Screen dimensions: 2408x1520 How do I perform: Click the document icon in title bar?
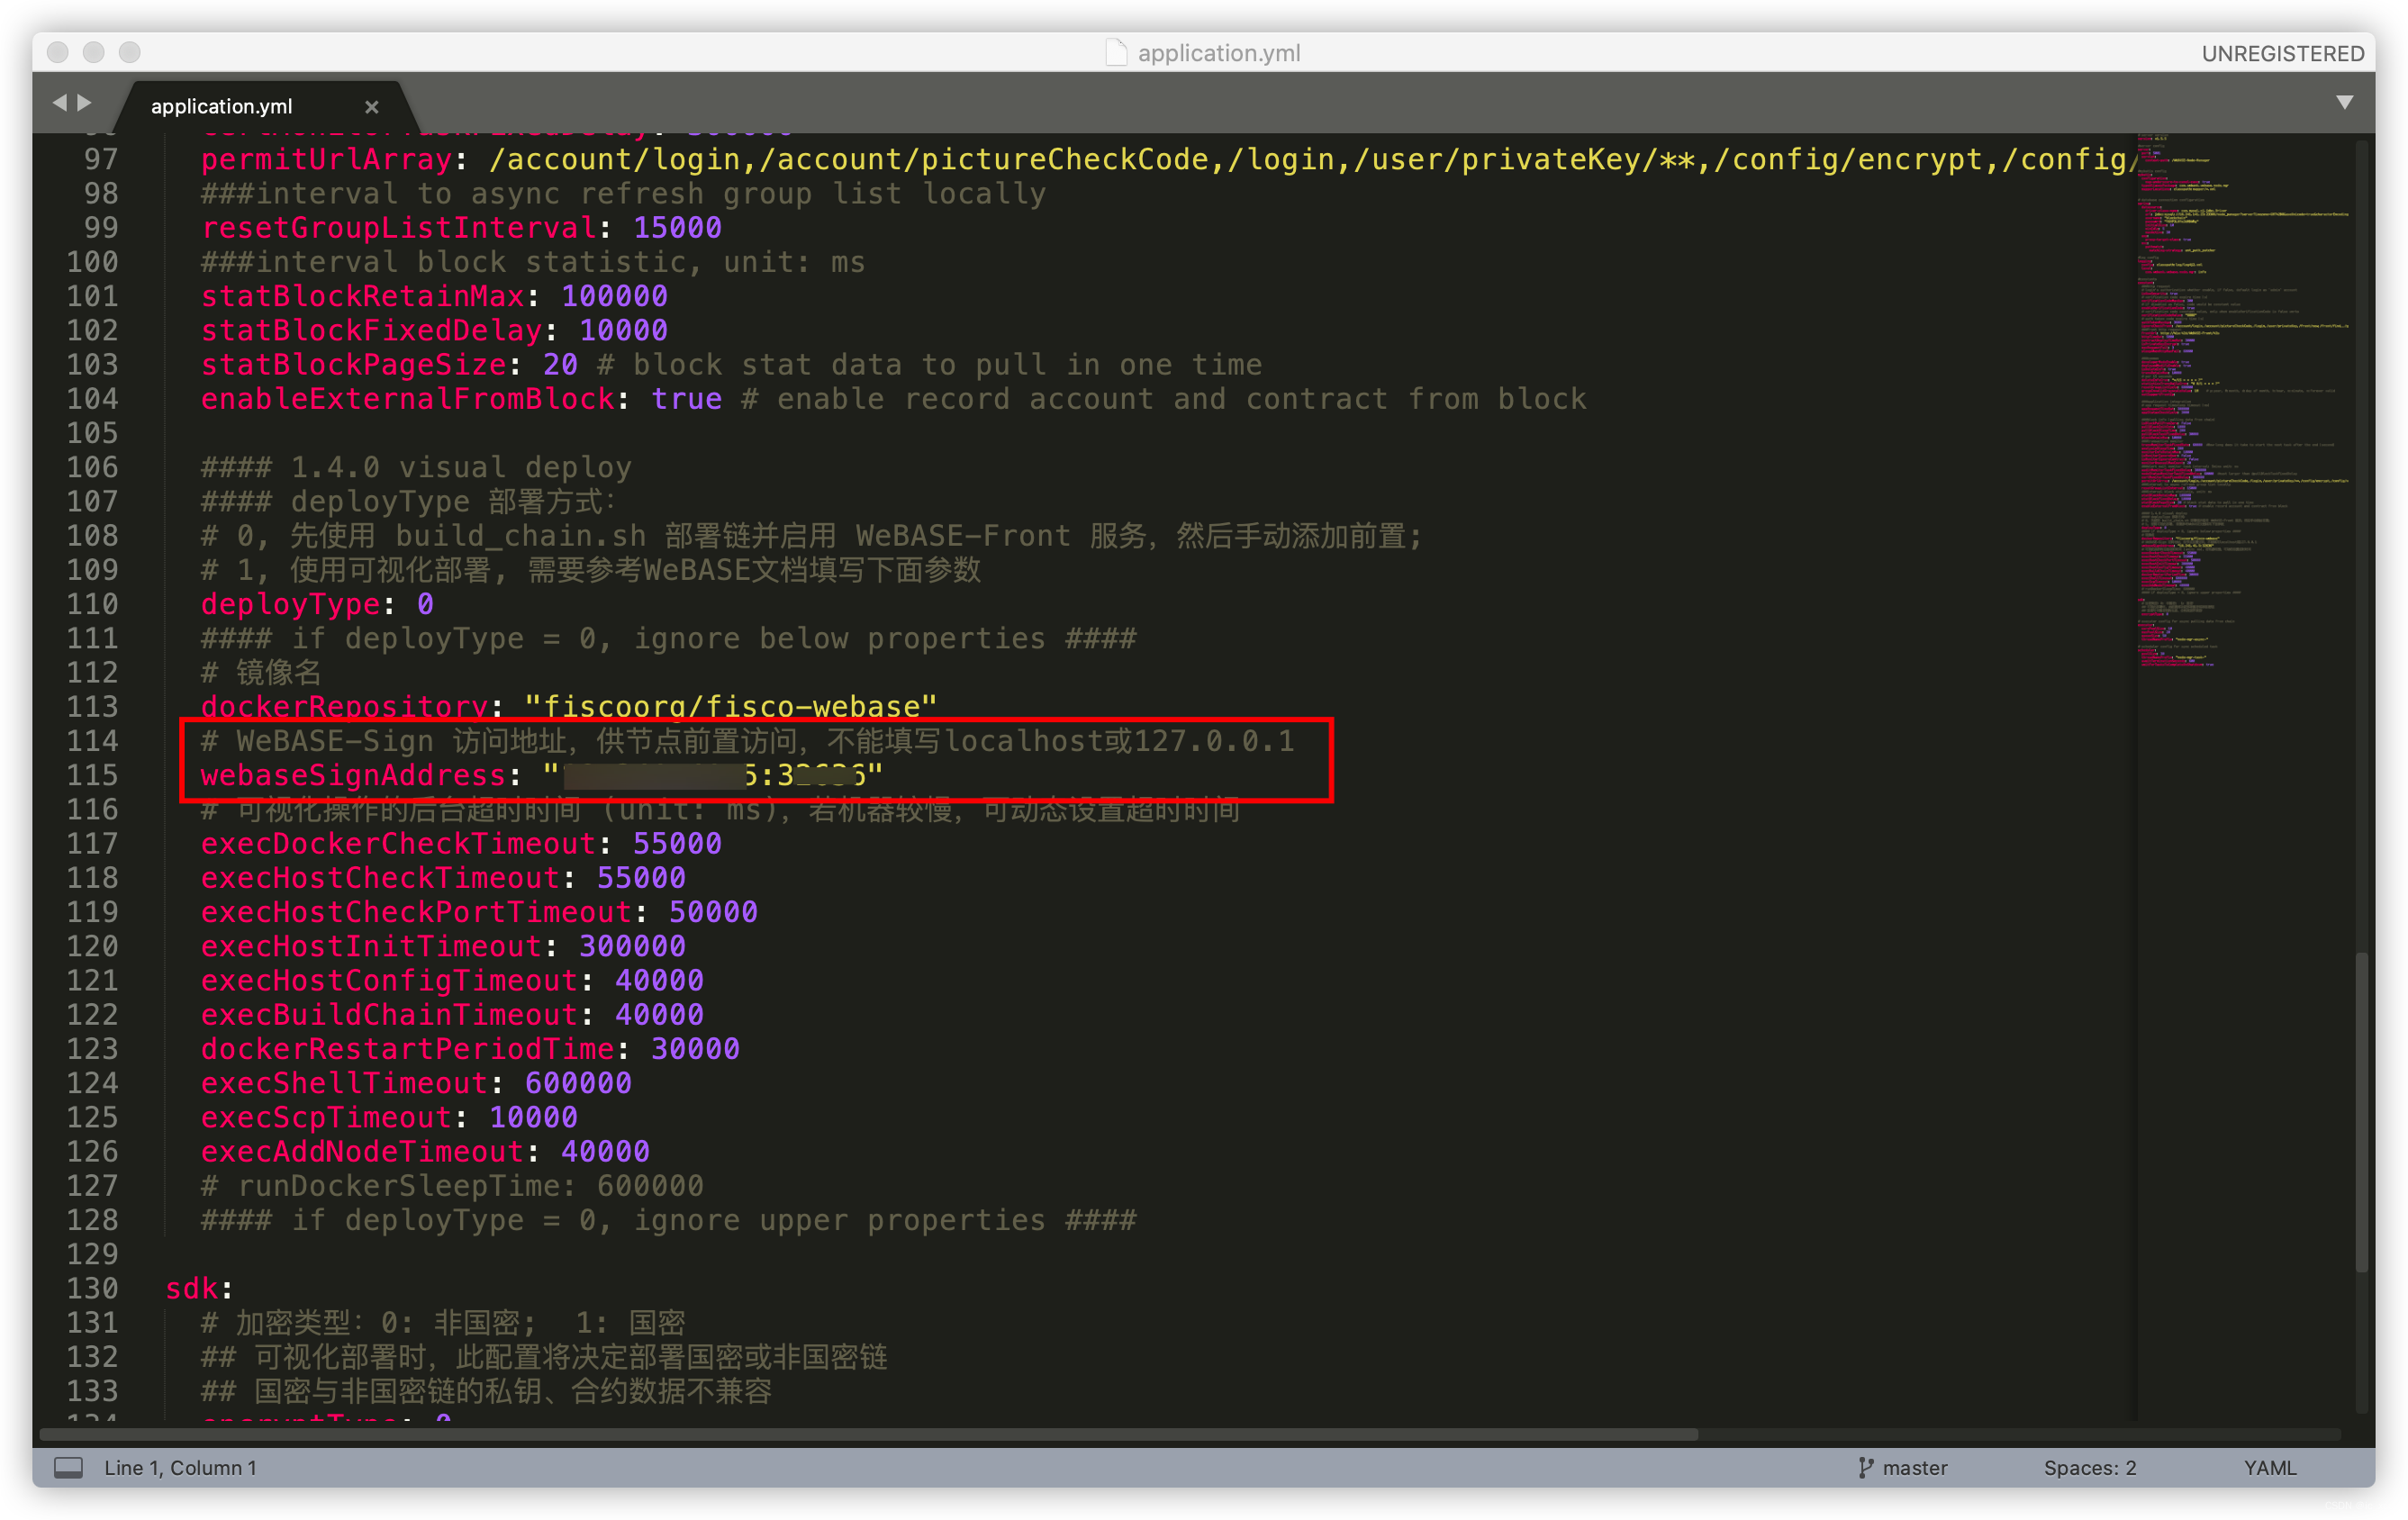[x=1116, y=52]
